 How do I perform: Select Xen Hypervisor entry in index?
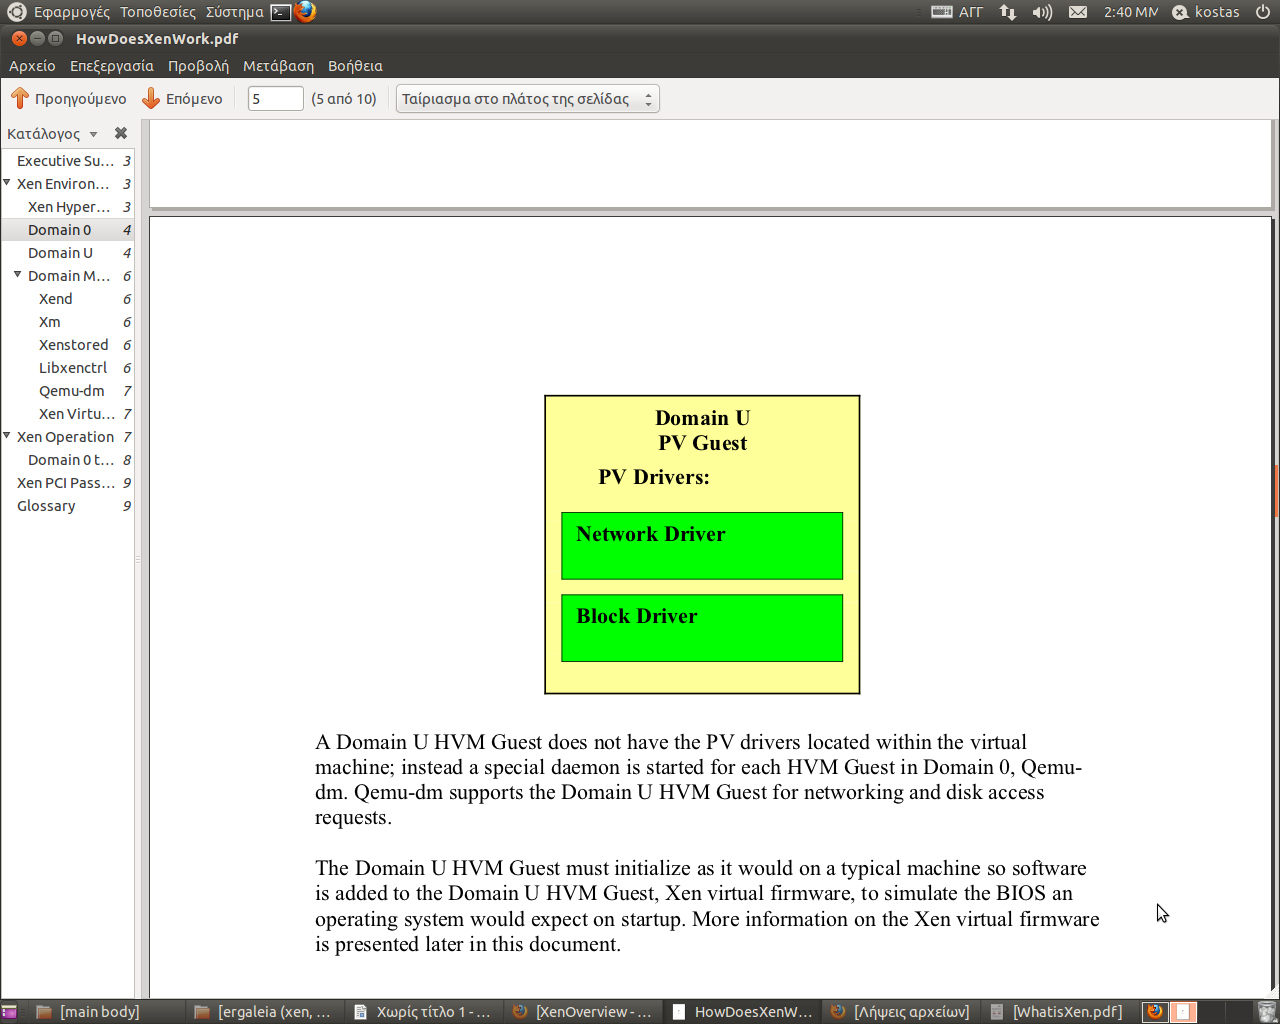[67, 207]
